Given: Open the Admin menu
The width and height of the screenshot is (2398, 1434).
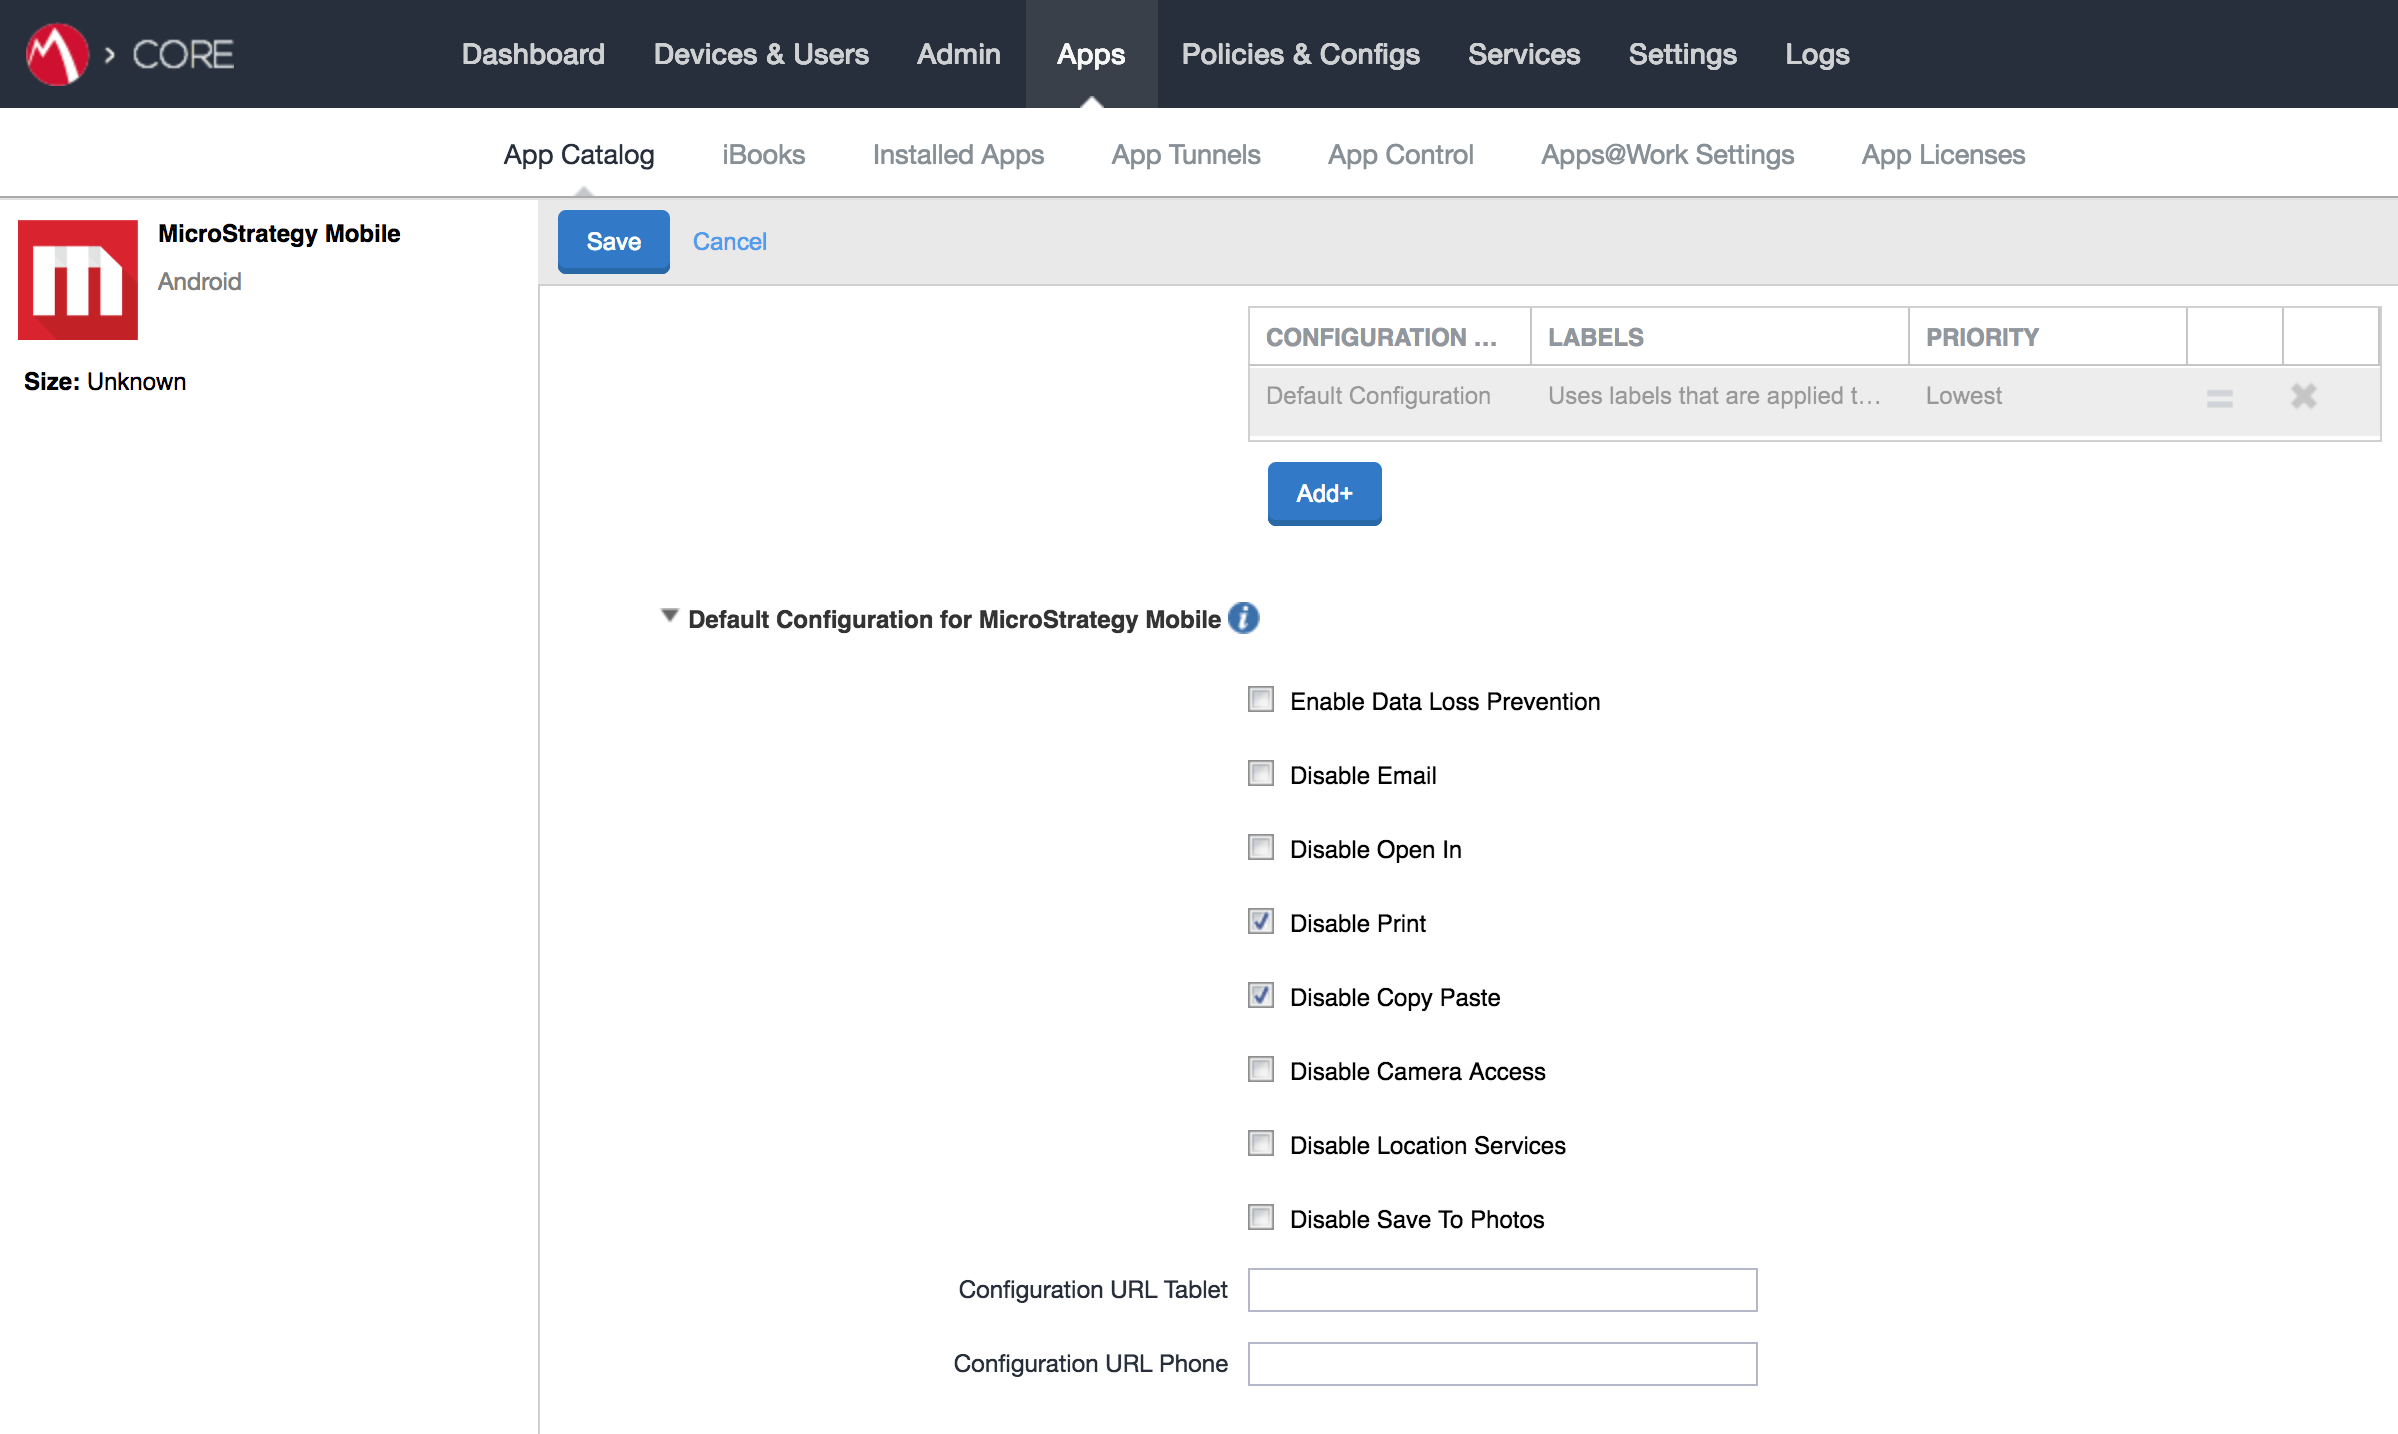Looking at the screenshot, I should coord(958,54).
